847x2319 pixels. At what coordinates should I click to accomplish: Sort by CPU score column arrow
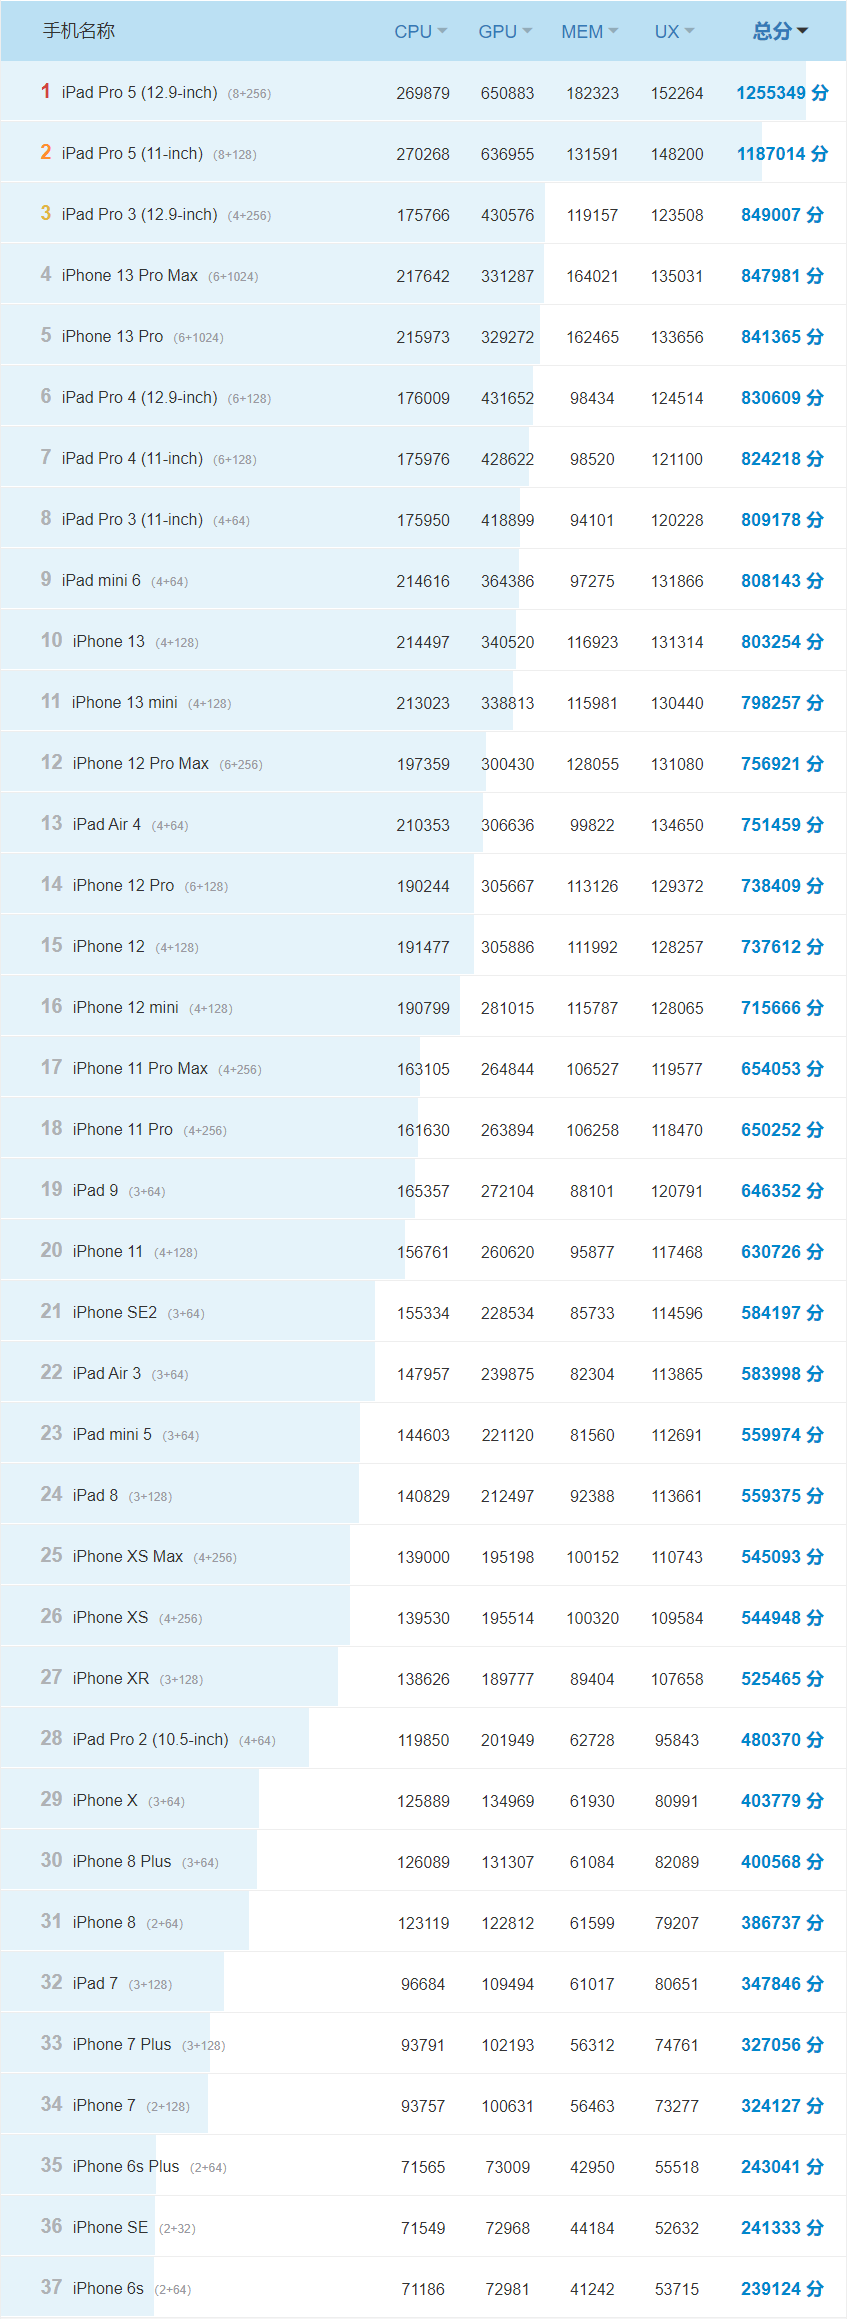442,31
